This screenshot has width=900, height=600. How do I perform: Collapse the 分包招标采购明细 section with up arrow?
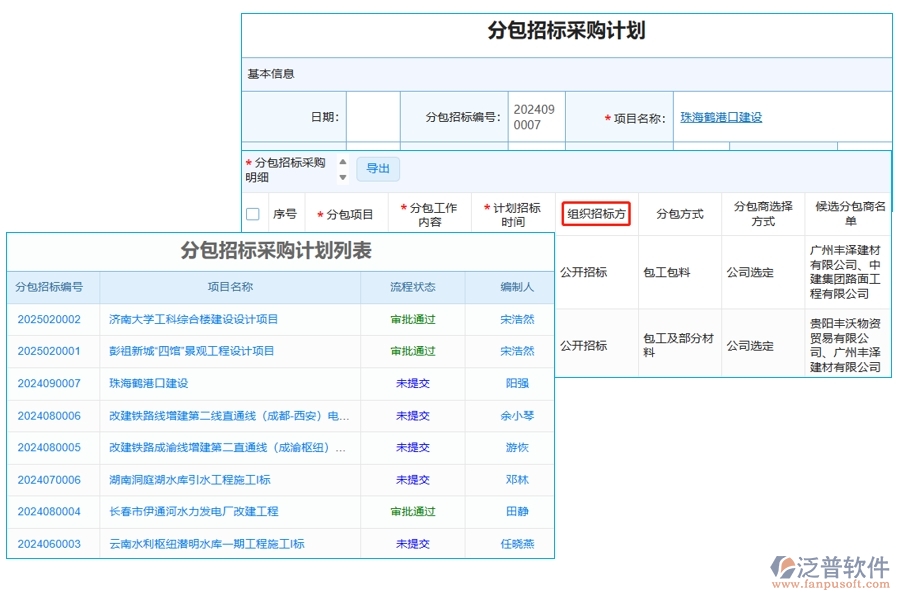[x=342, y=161]
